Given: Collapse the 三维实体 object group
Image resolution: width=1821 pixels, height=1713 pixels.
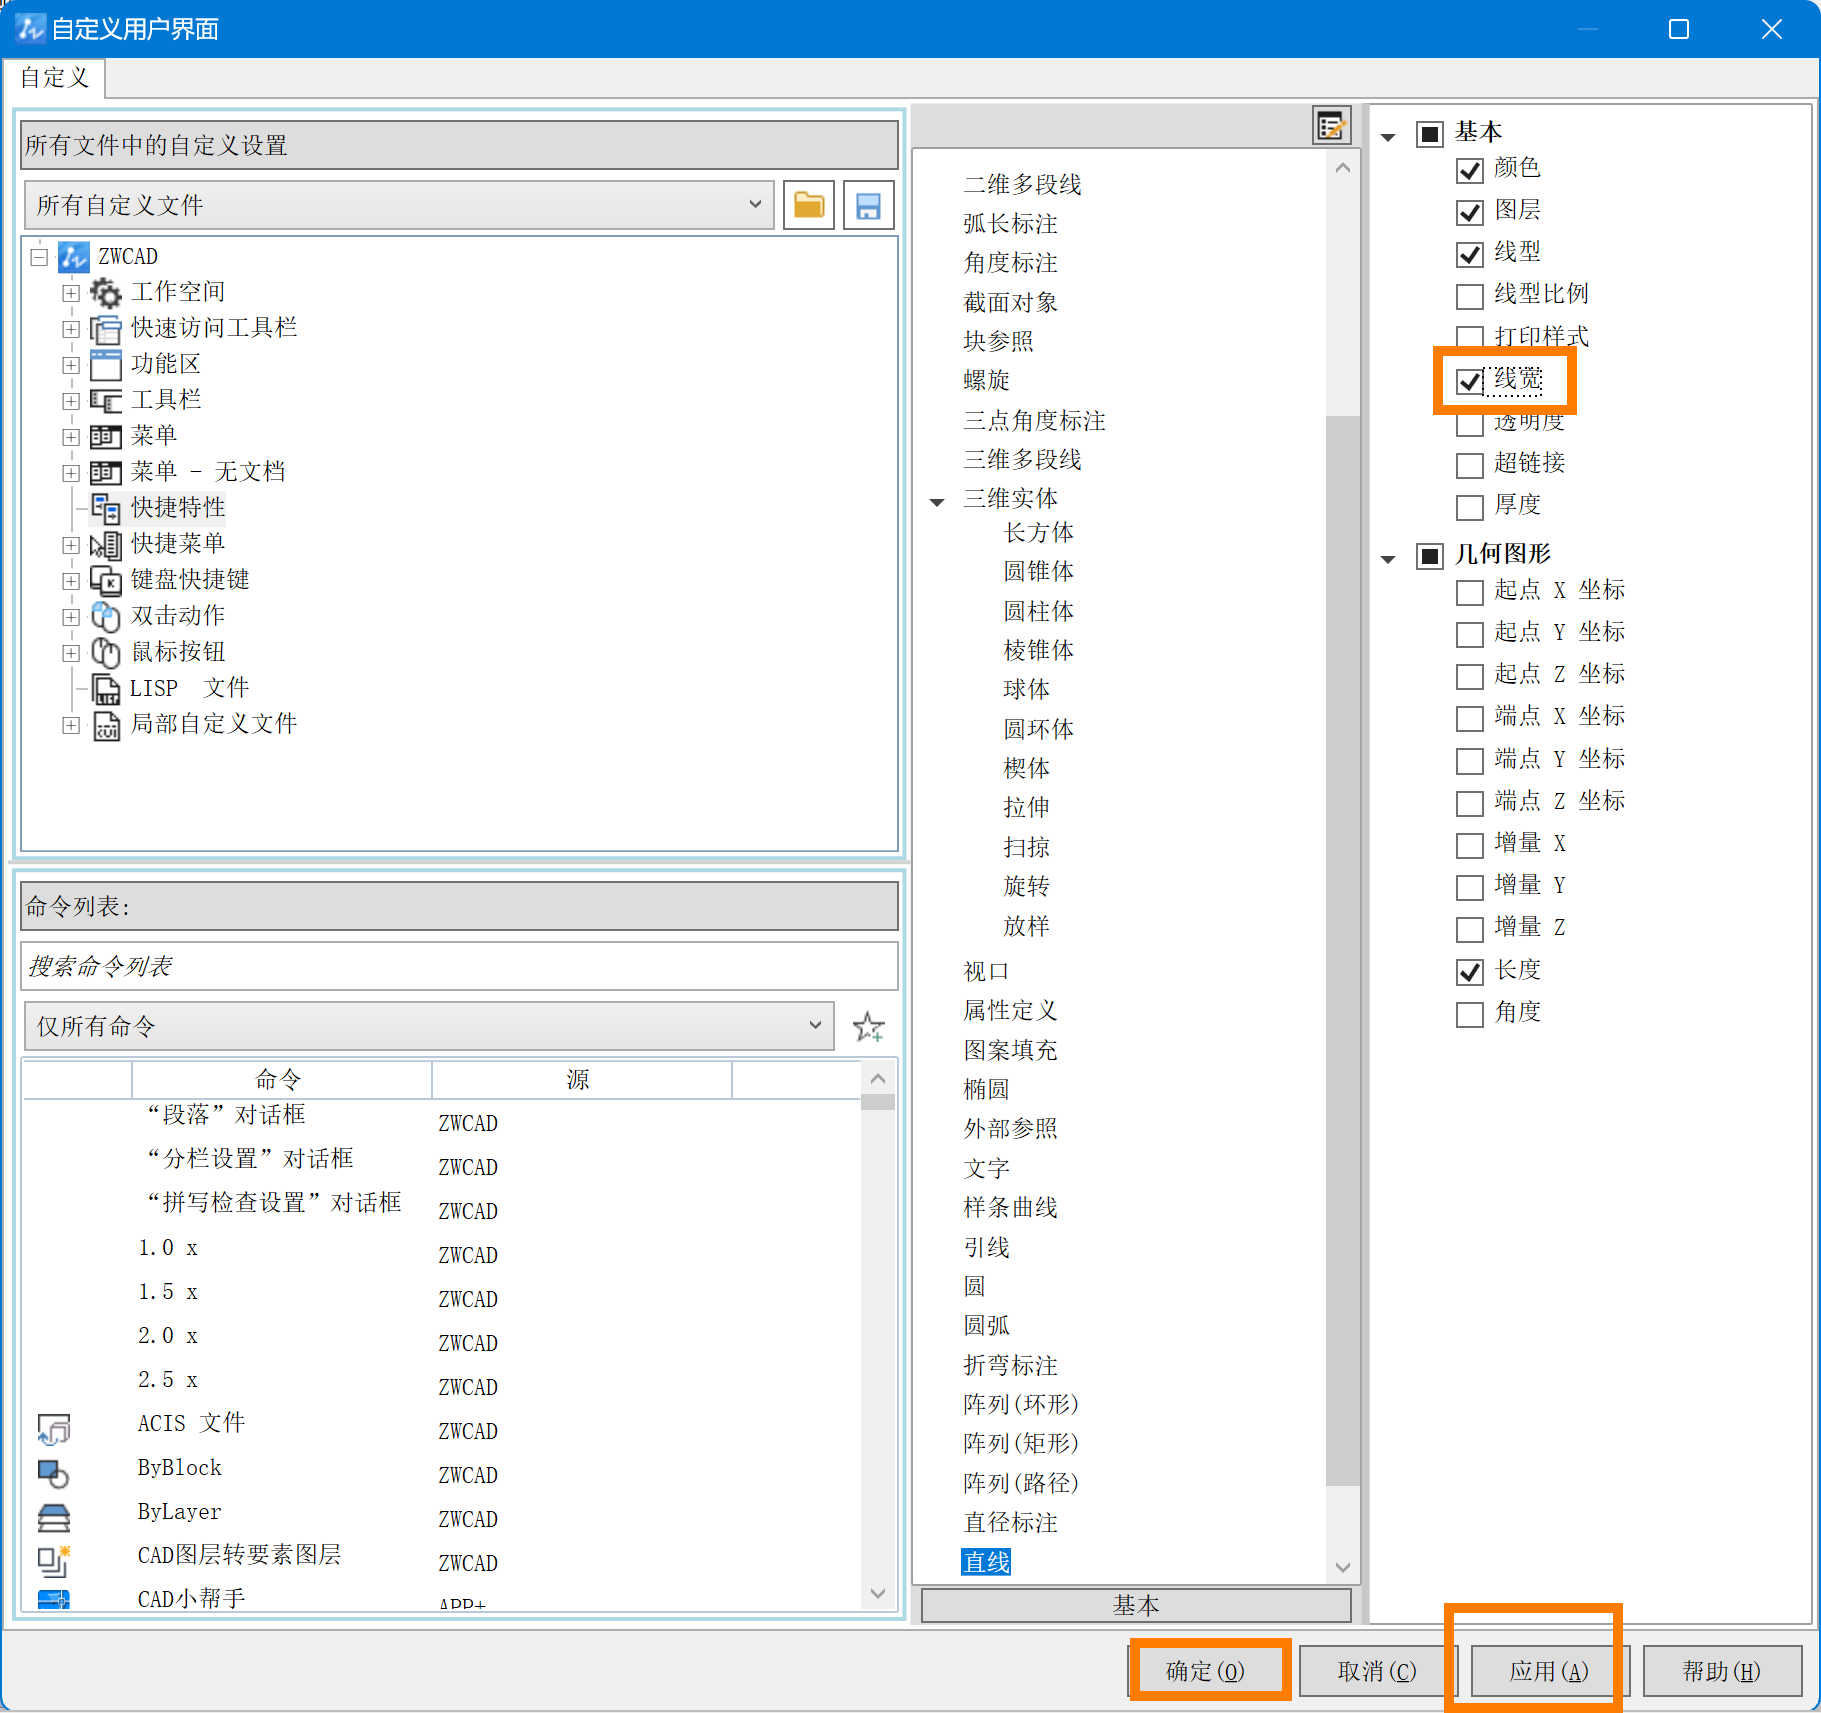Looking at the screenshot, I should click(x=937, y=502).
